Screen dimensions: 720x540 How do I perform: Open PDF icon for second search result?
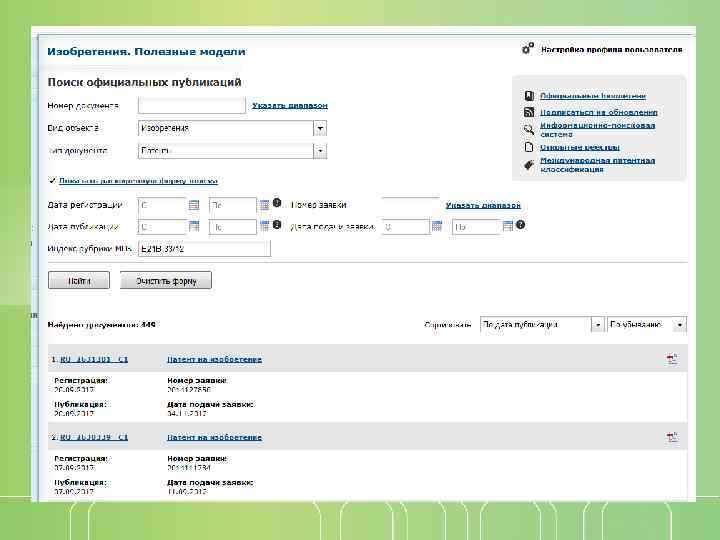click(672, 437)
